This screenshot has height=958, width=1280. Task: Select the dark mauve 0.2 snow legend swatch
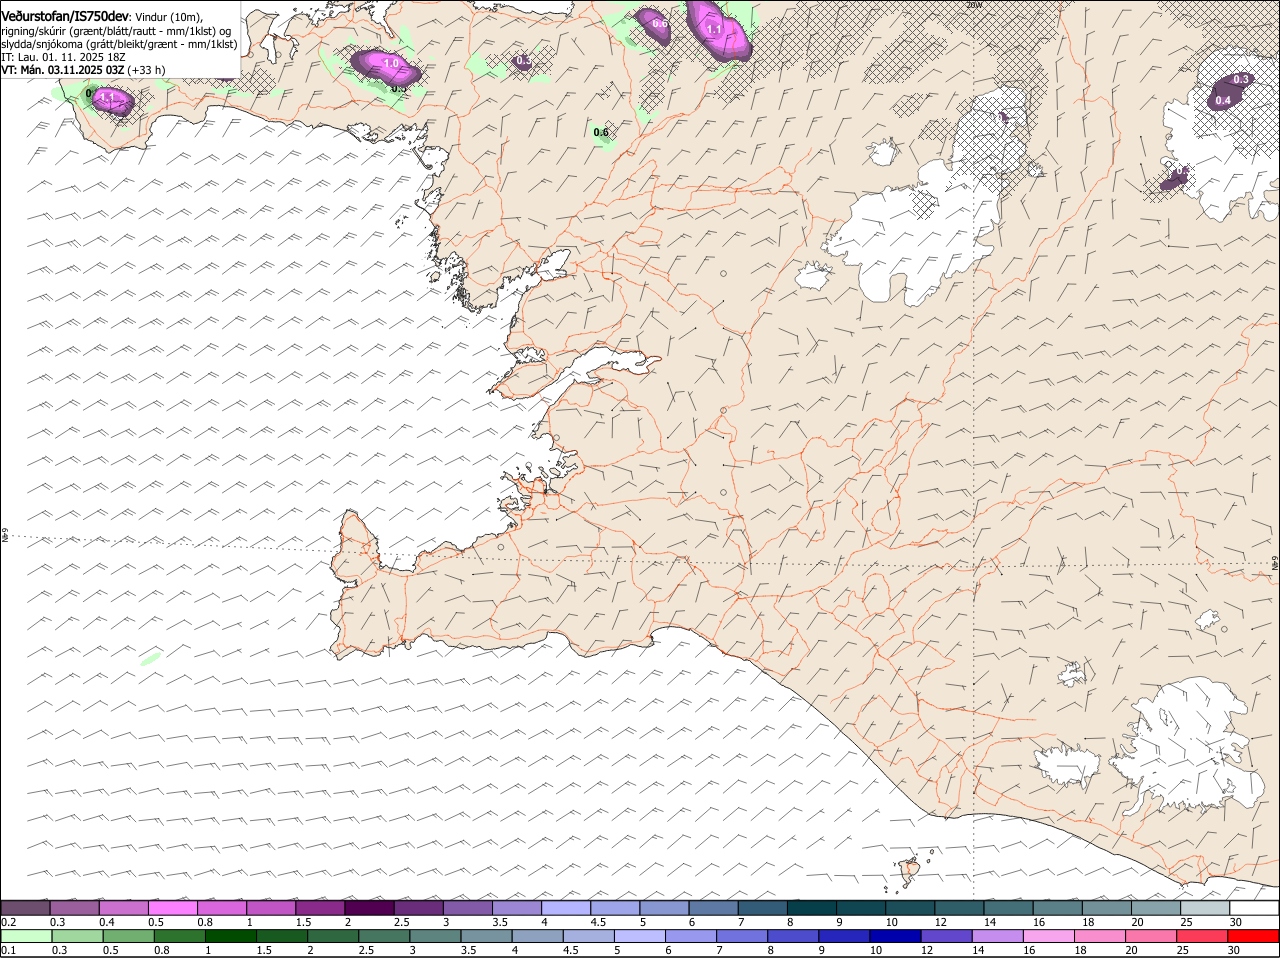[26, 908]
